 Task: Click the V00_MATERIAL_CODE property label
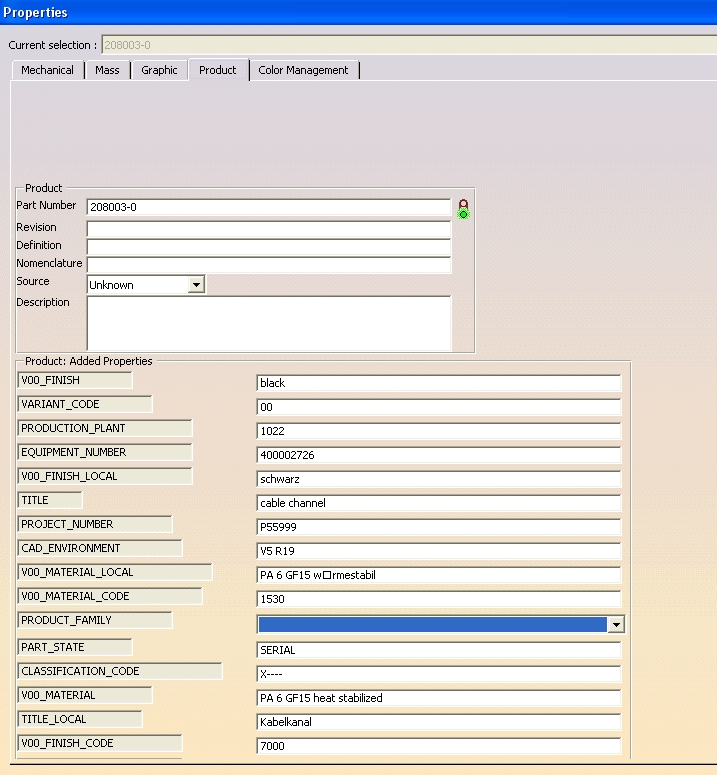(x=110, y=596)
